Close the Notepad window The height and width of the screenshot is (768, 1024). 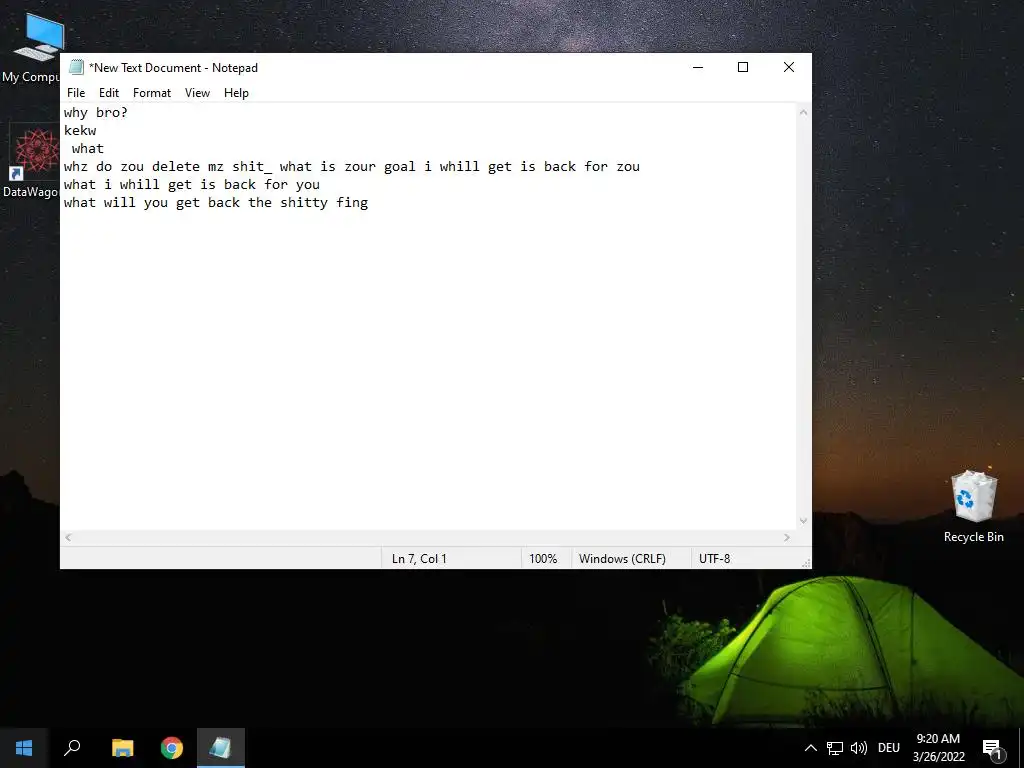tap(789, 67)
